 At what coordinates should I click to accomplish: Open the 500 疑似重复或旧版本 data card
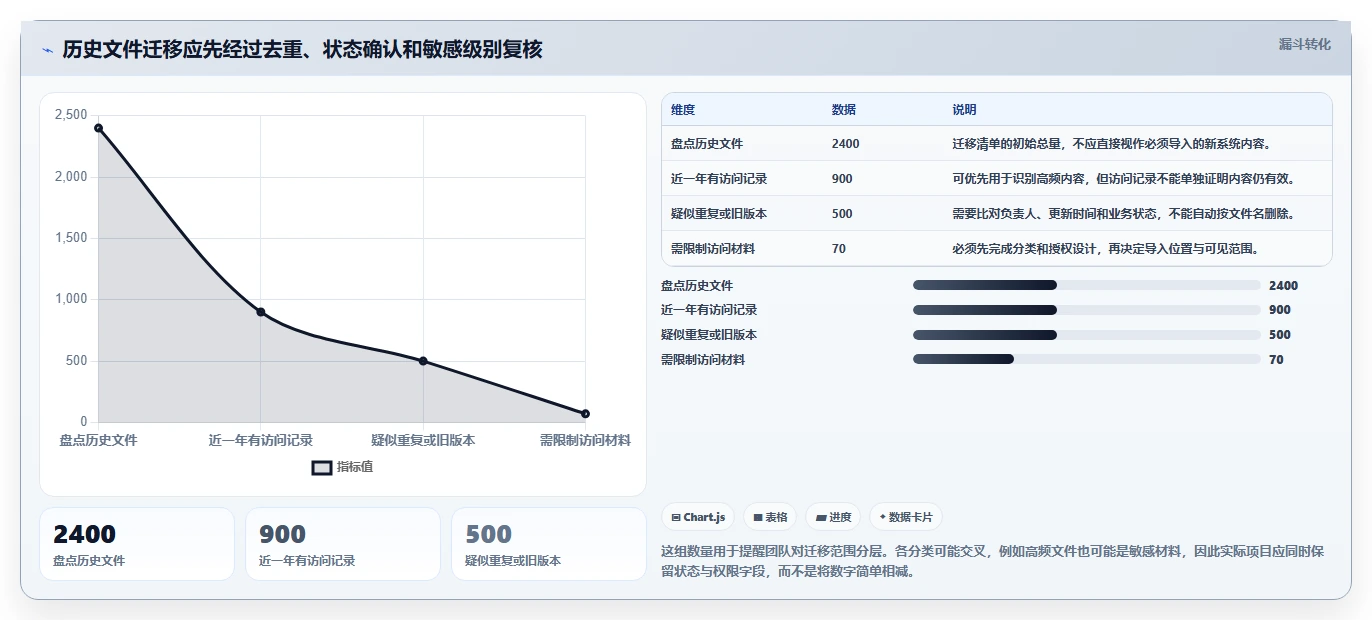click(549, 544)
